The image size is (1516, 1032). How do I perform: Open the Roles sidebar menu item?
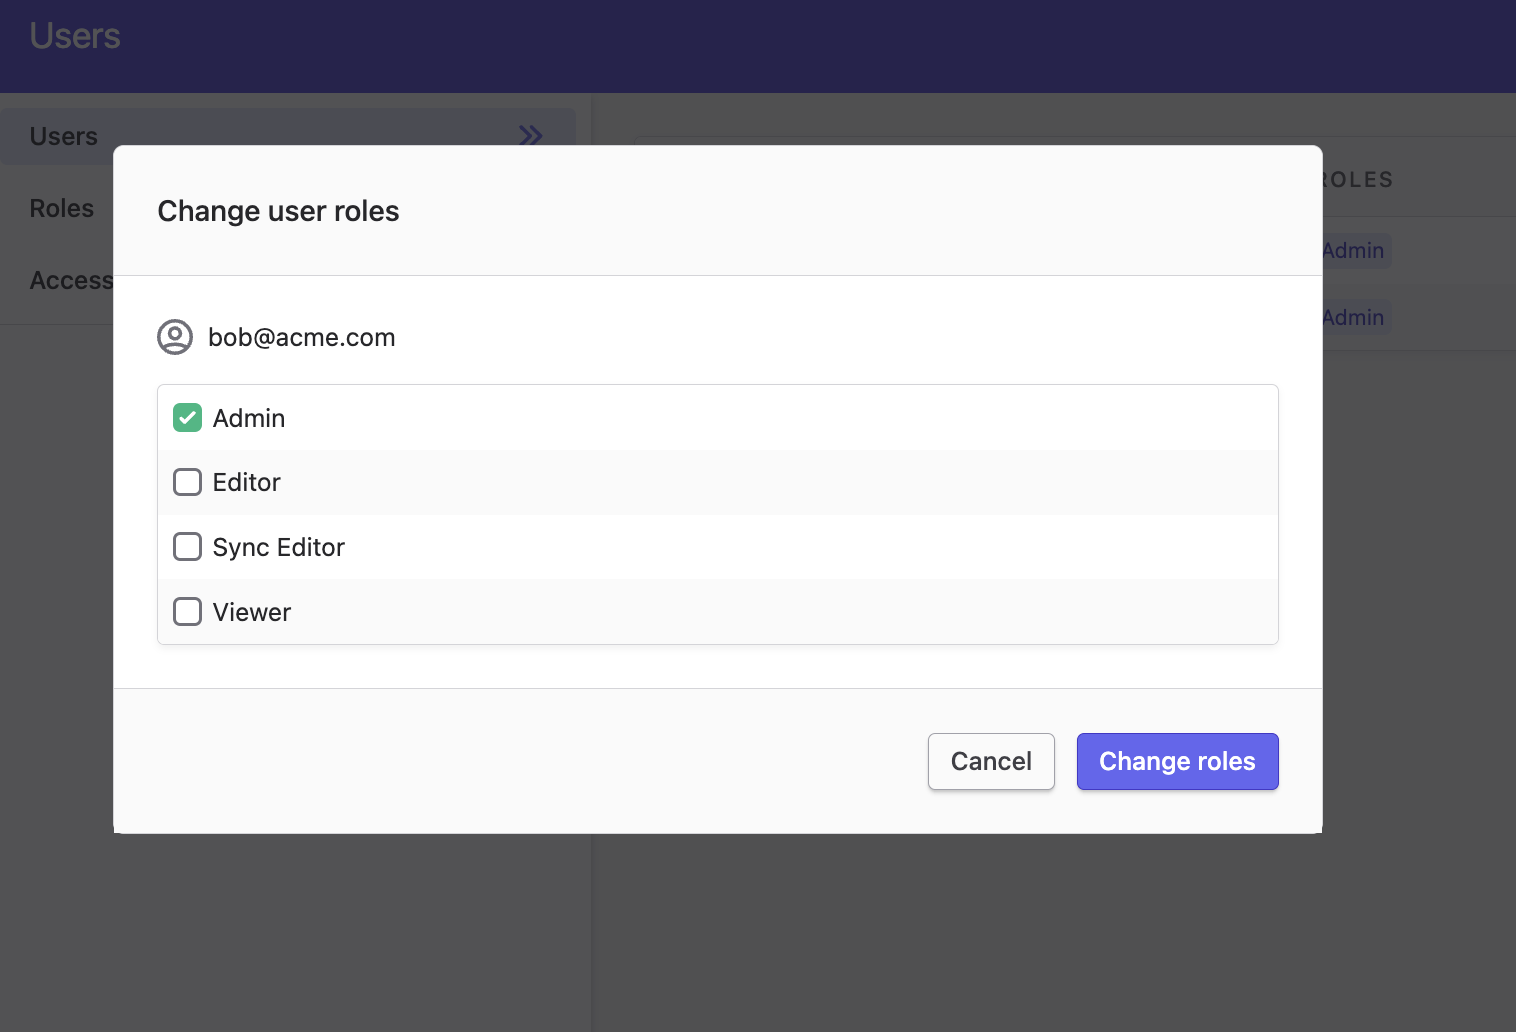(62, 208)
